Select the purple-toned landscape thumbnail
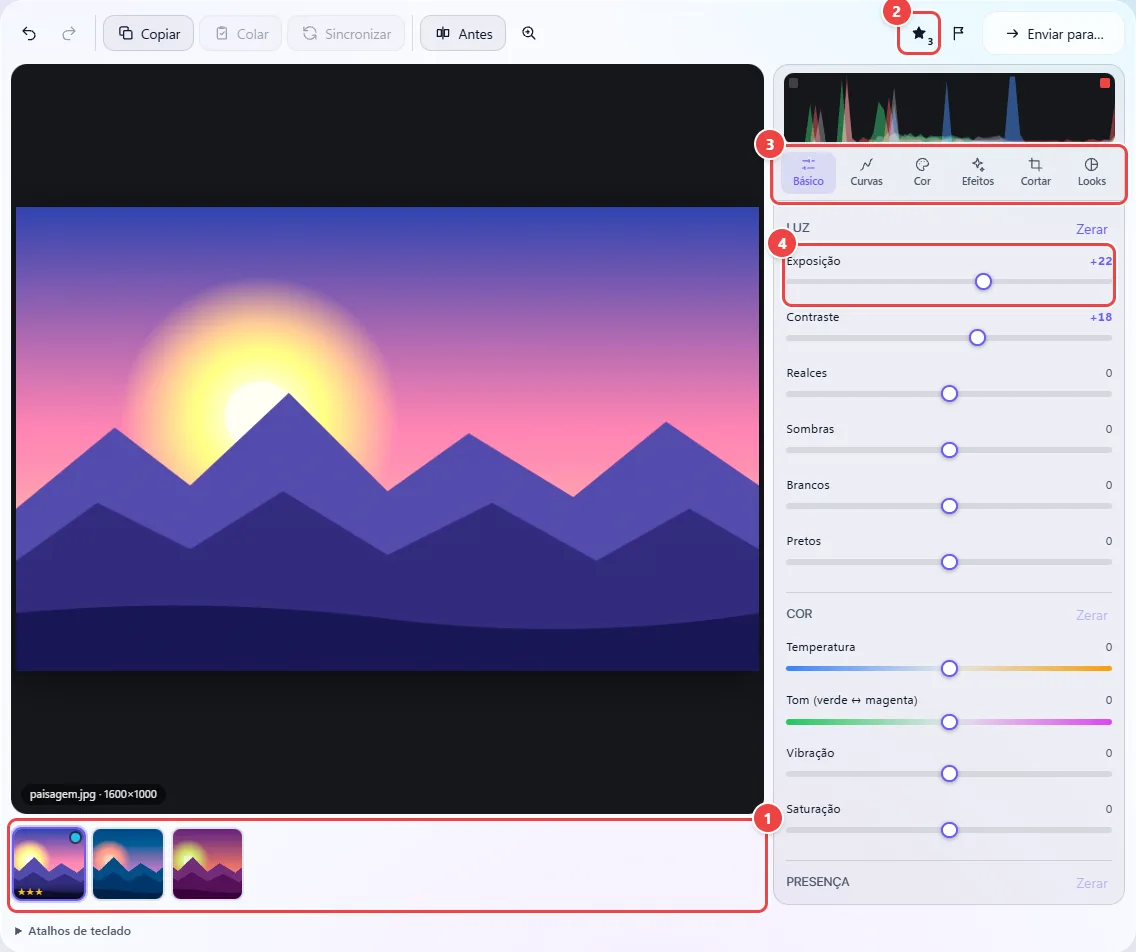 [x=207, y=864]
